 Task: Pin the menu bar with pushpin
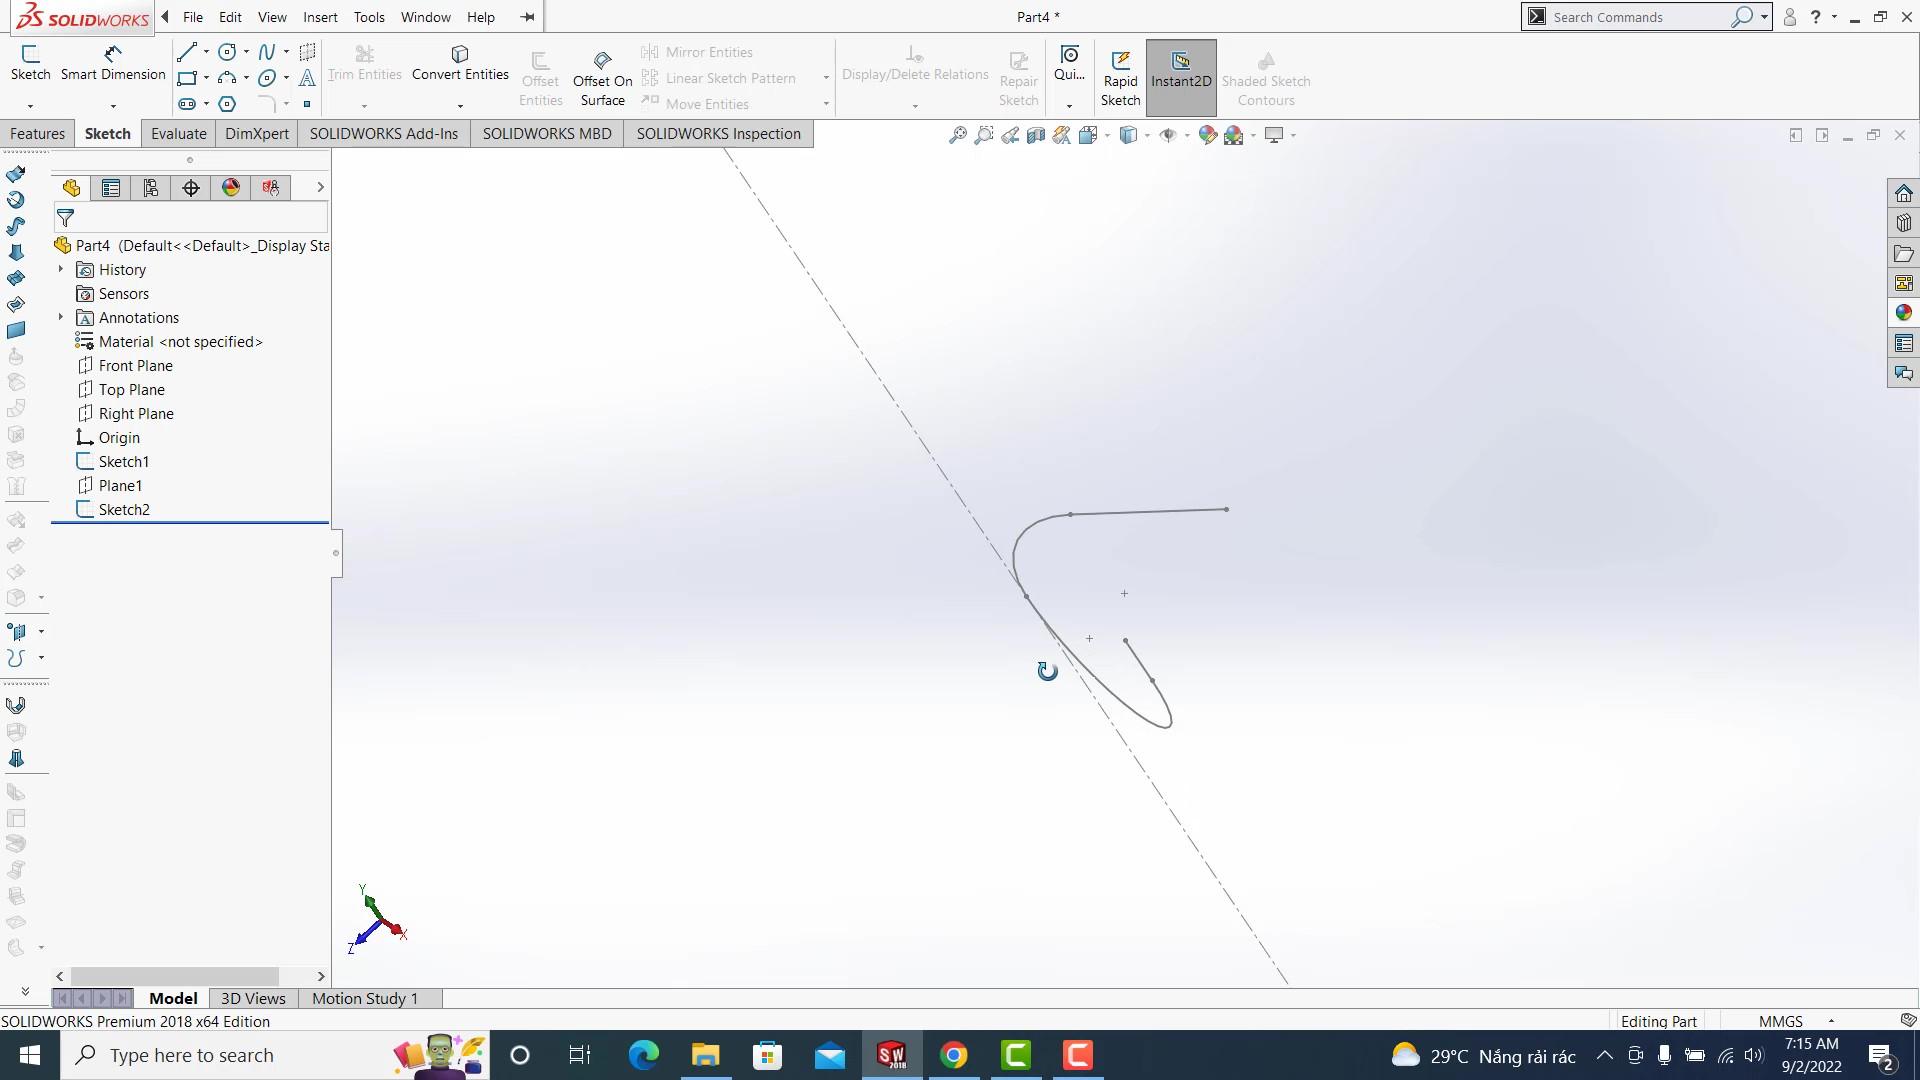(x=528, y=17)
